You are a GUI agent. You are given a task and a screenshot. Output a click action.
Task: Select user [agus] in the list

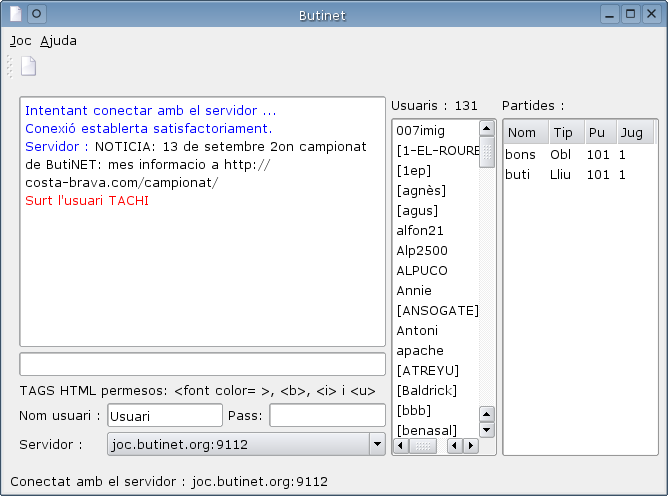(437, 211)
